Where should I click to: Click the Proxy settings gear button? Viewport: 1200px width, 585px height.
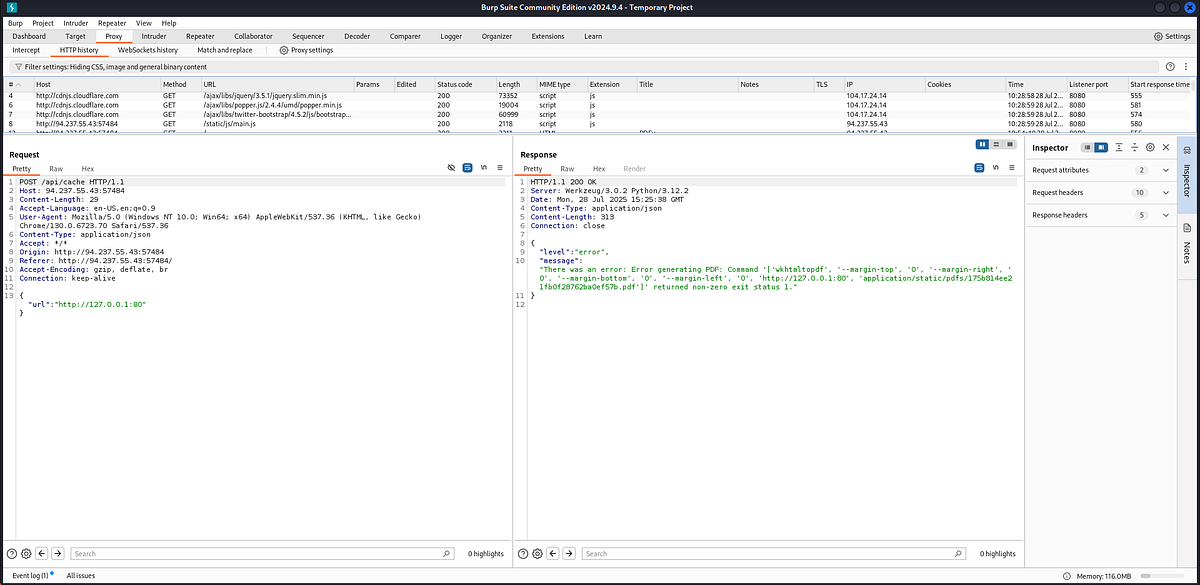[306, 50]
